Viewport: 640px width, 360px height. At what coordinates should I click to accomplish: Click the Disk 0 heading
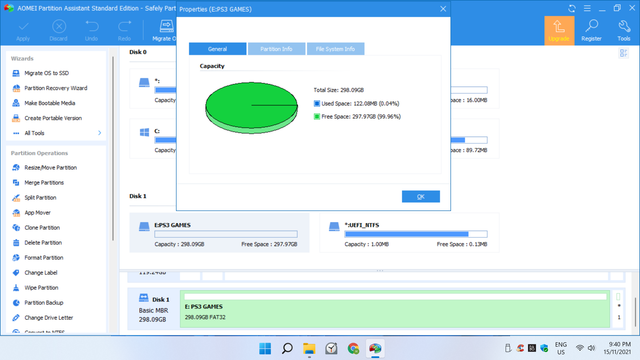click(x=138, y=52)
